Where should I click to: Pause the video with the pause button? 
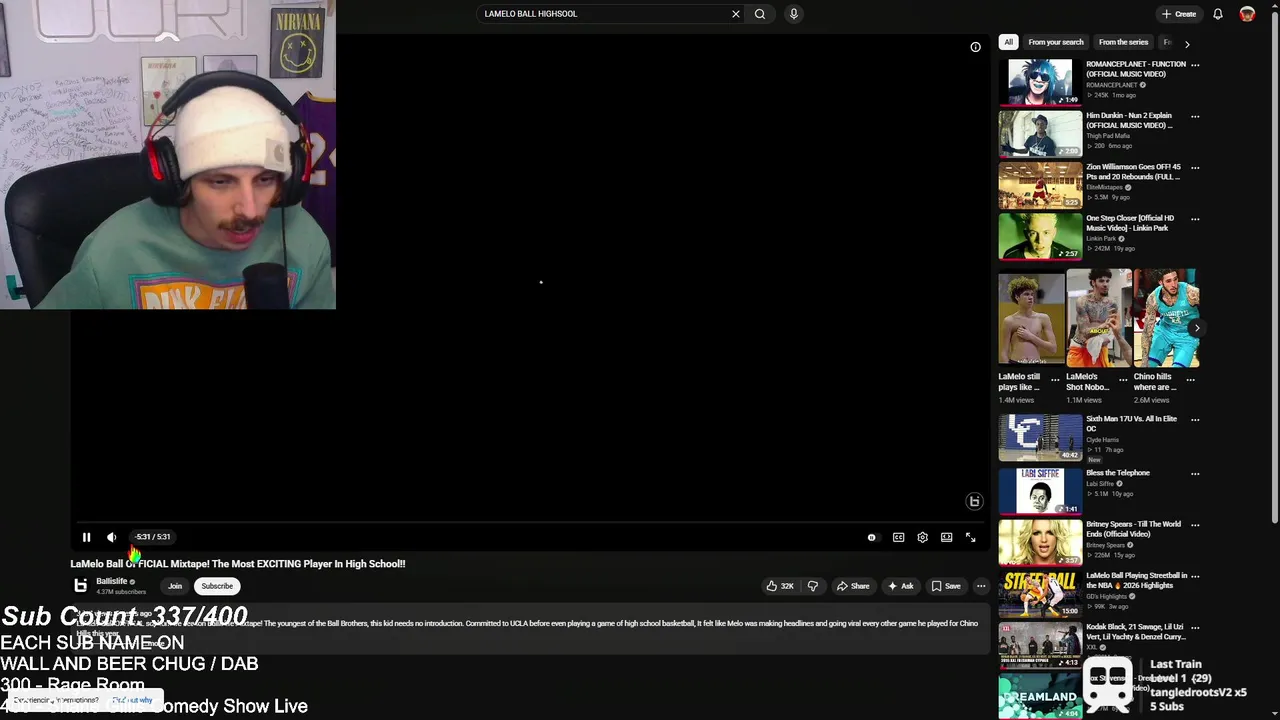[x=86, y=537]
